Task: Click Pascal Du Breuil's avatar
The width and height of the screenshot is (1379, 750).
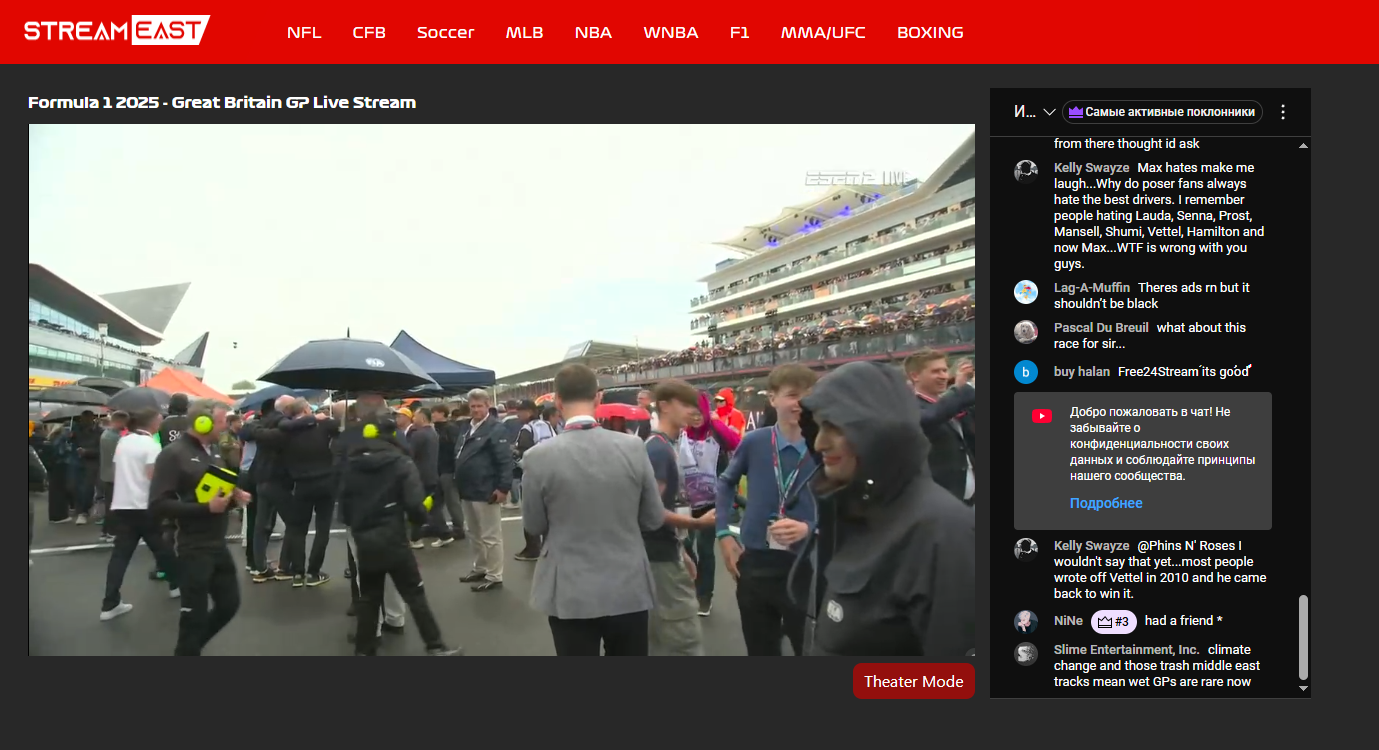Action: [x=1026, y=332]
